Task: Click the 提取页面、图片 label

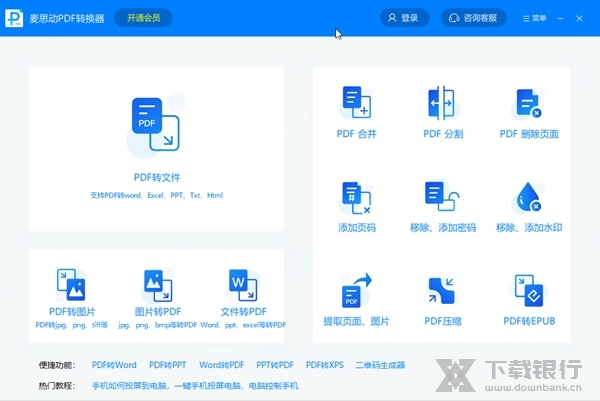Action: 356,321
